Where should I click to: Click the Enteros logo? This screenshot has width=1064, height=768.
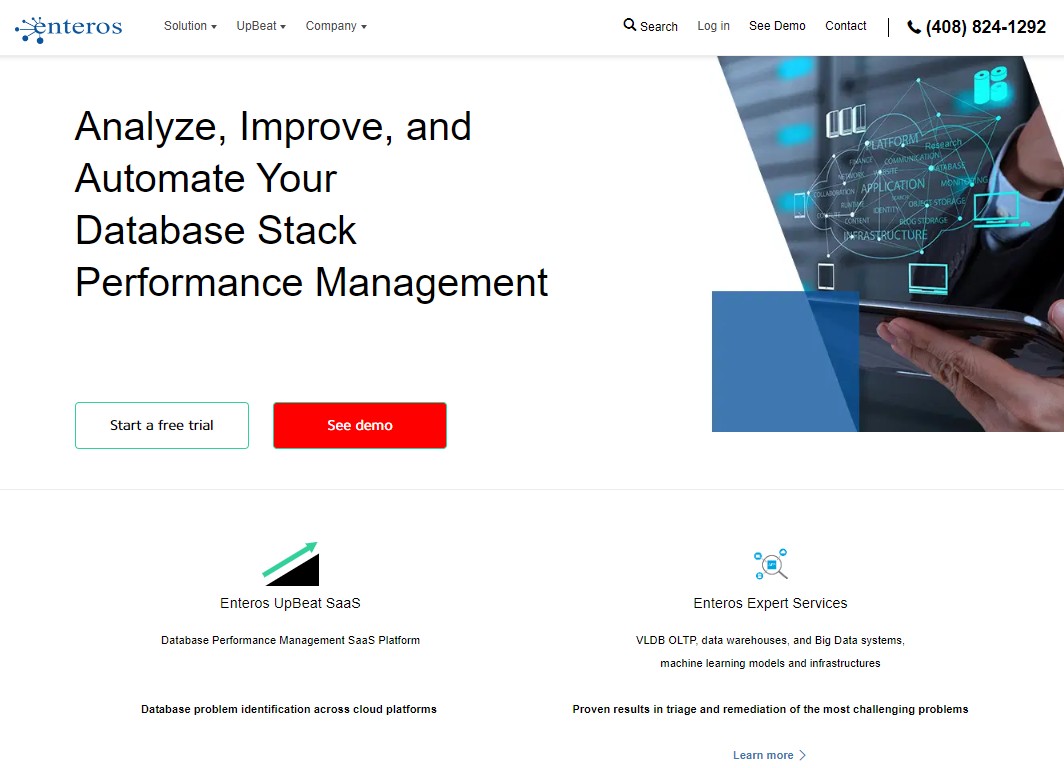click(69, 28)
